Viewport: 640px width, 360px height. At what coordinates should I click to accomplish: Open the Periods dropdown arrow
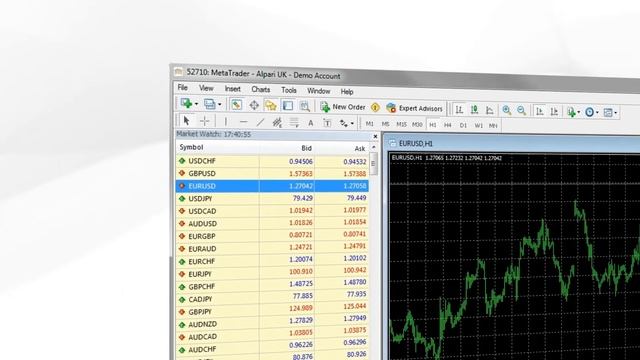click(597, 112)
